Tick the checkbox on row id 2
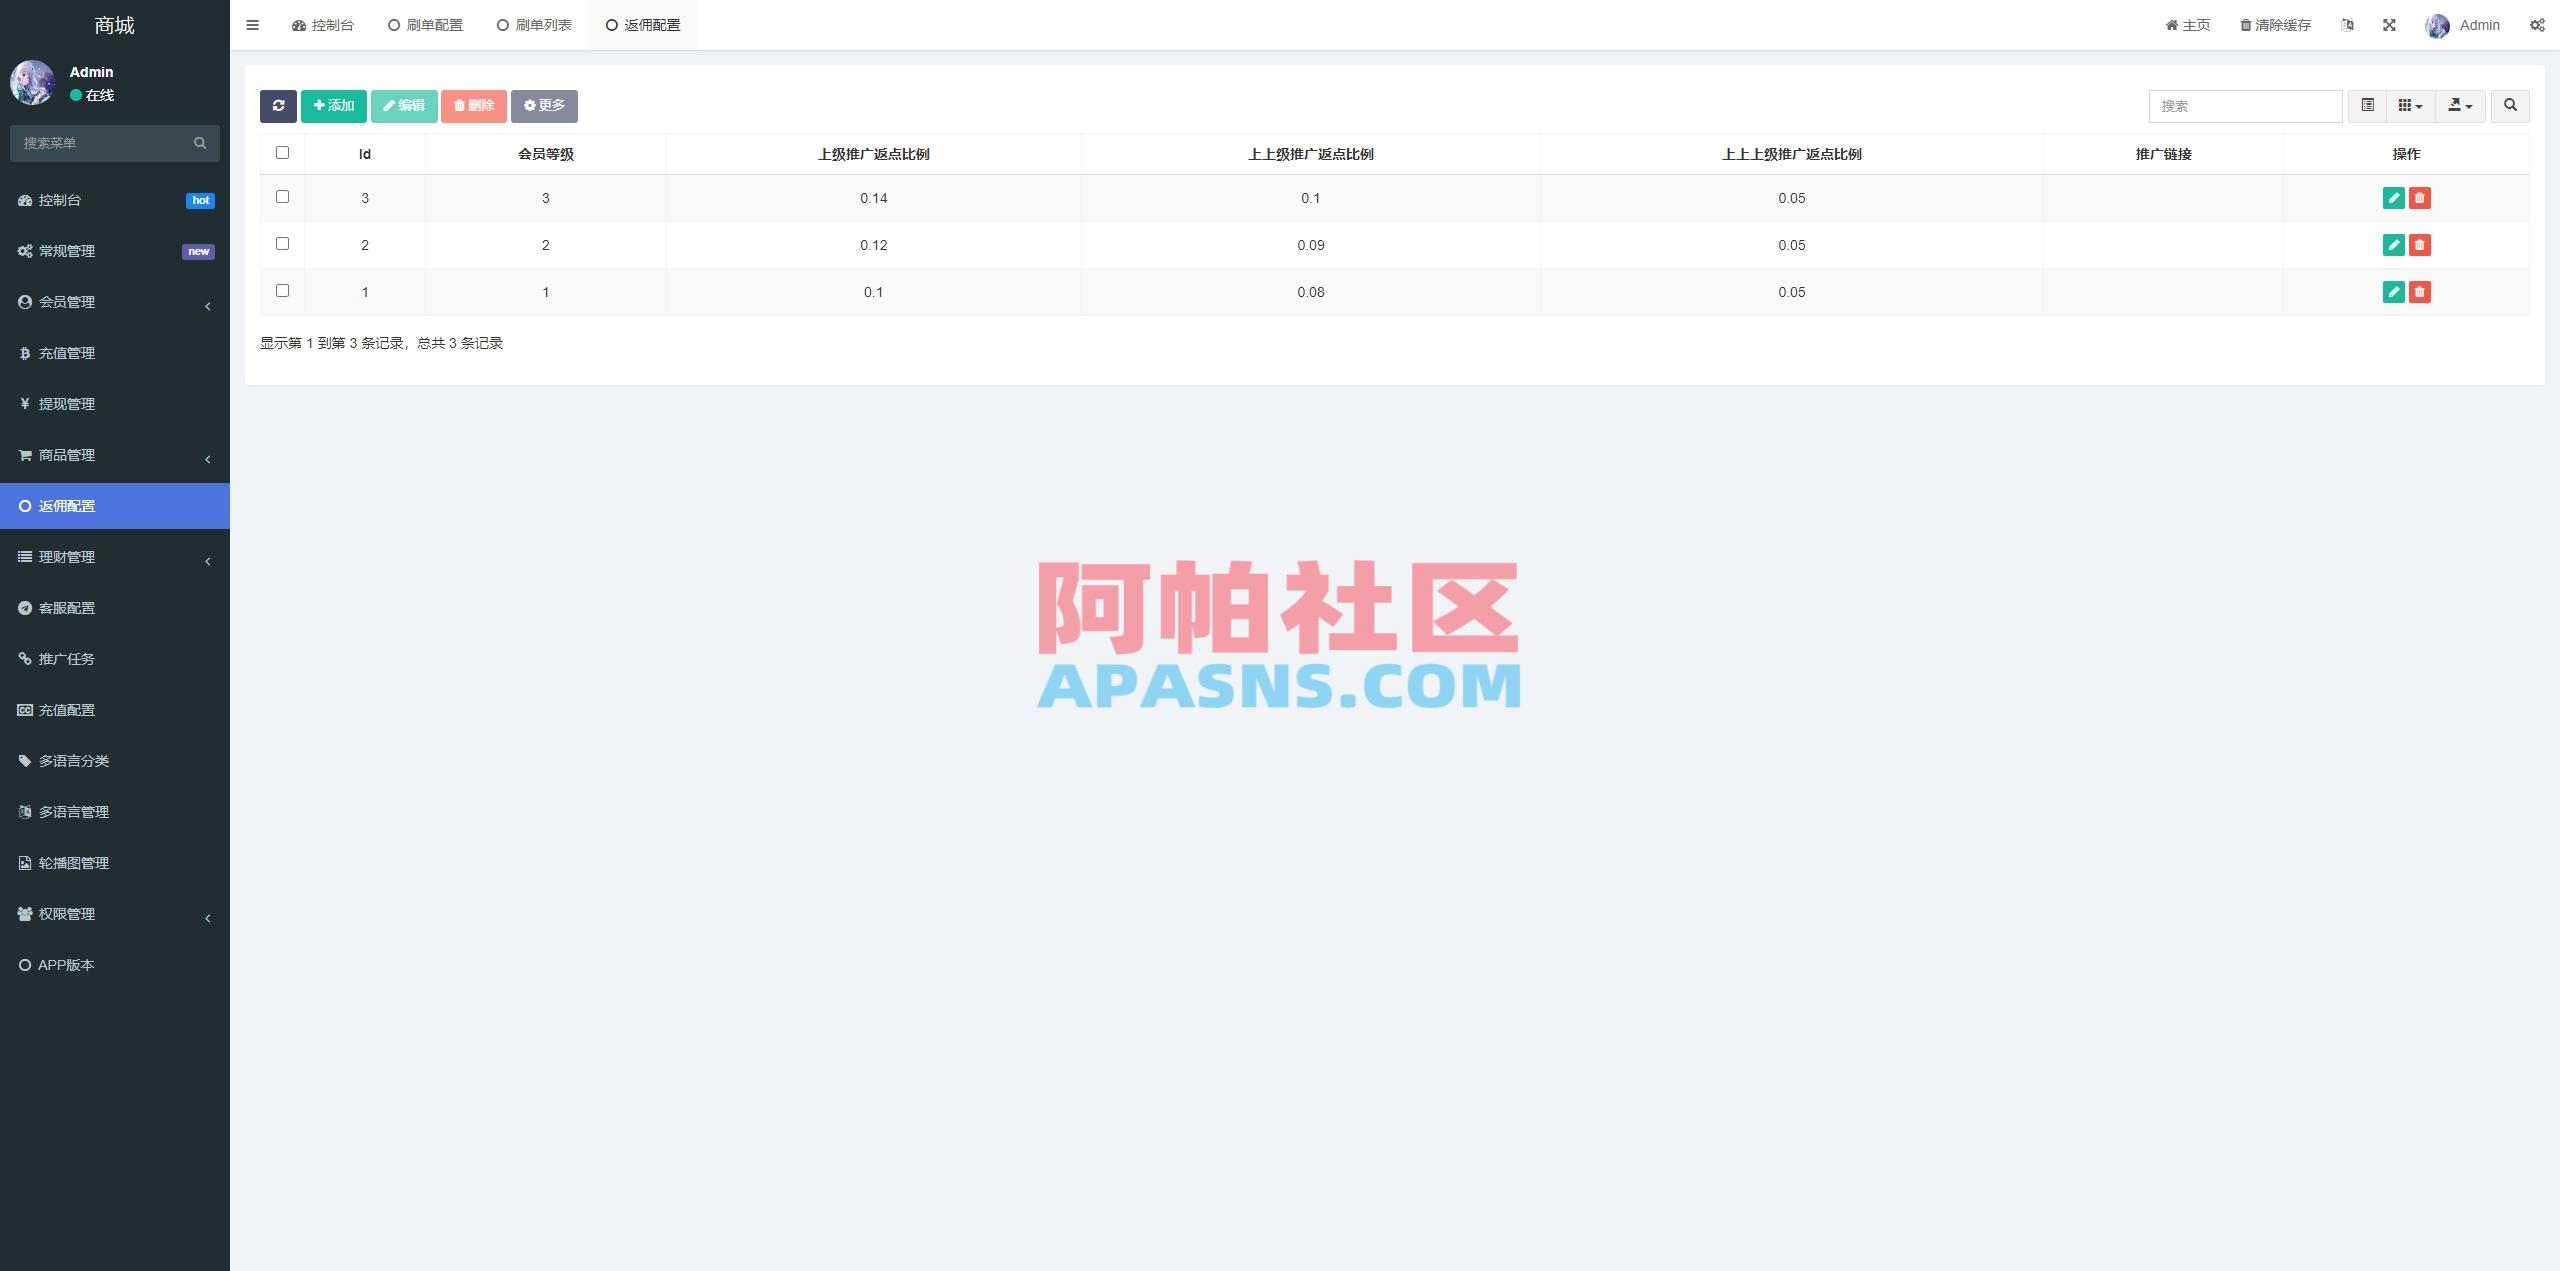This screenshot has height=1271, width=2560. 282,244
